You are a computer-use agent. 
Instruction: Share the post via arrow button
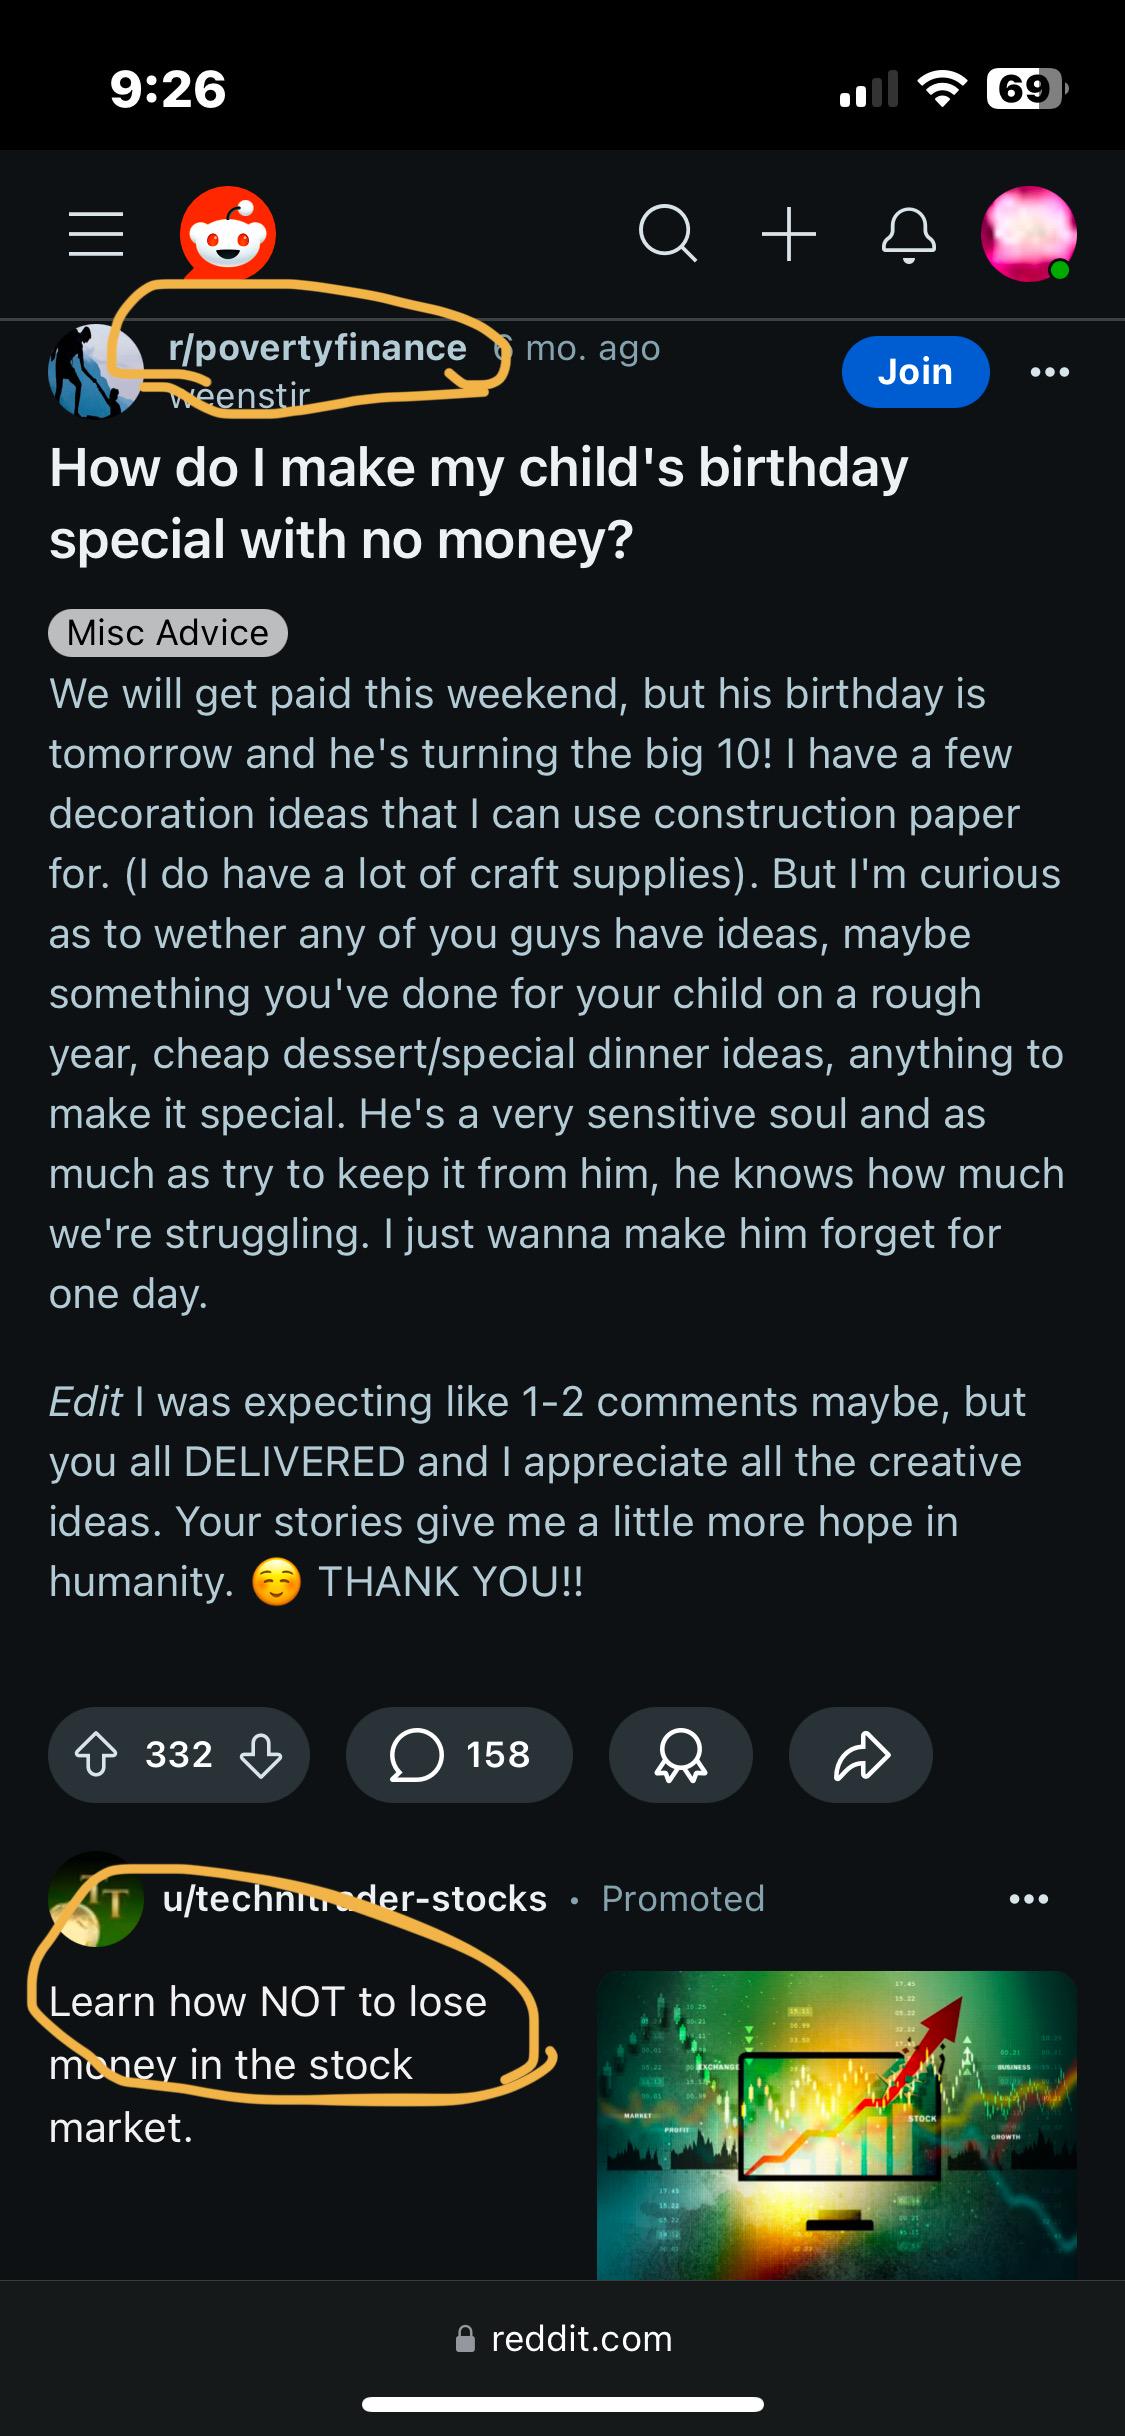pyautogui.click(x=860, y=1755)
